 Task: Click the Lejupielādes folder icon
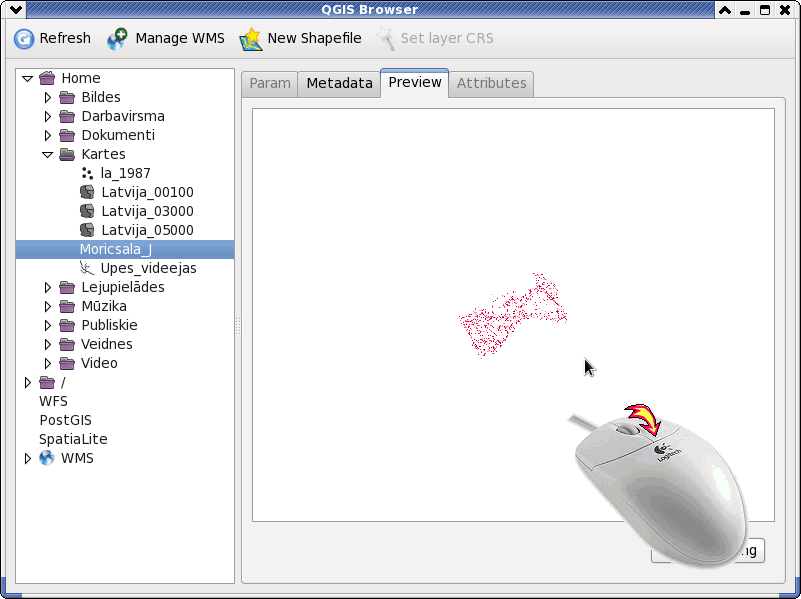coord(67,287)
